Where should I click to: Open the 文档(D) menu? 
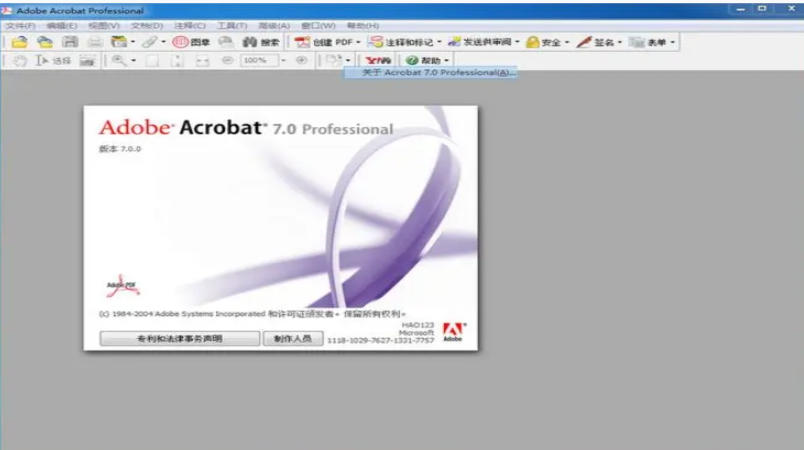147,26
